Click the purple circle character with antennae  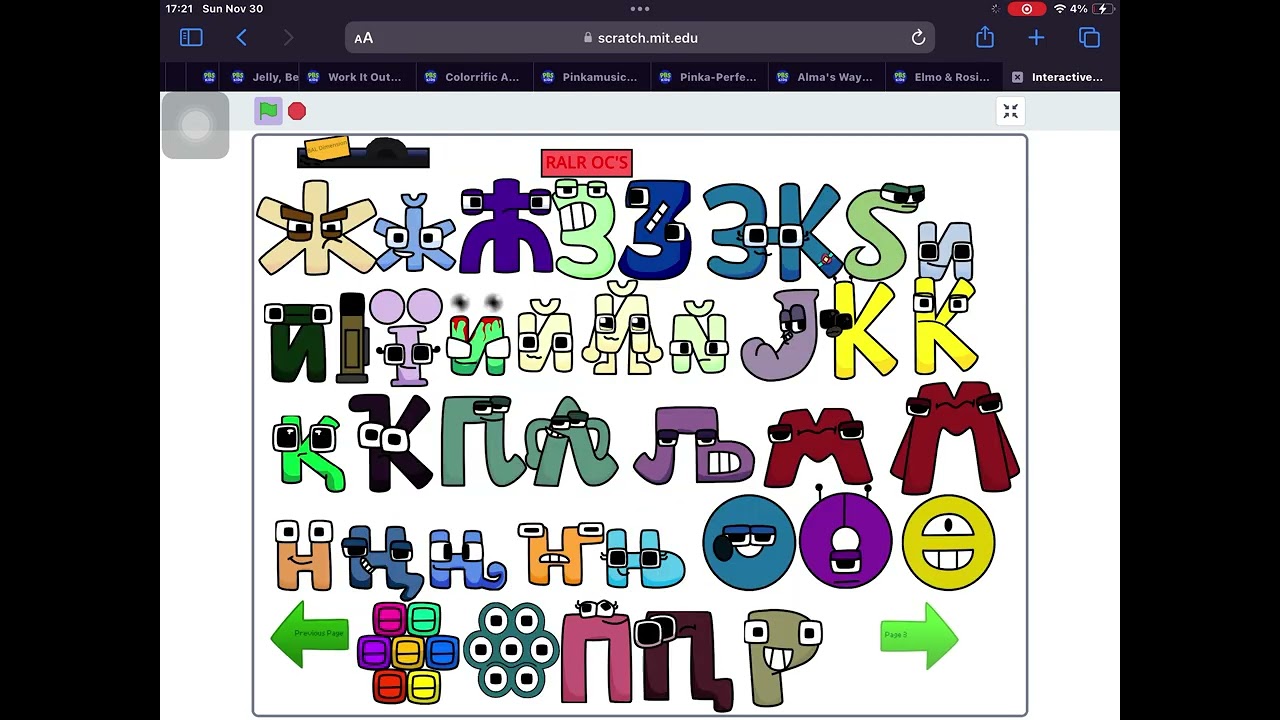(x=845, y=540)
